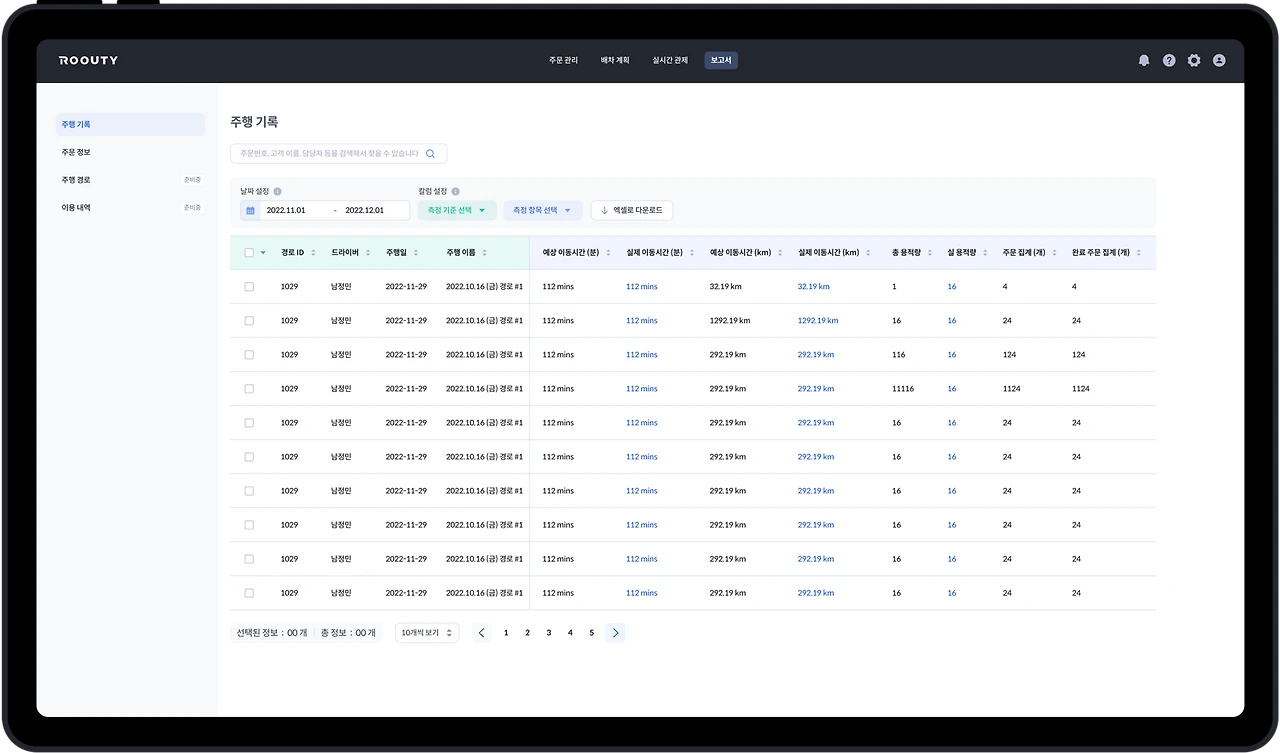Screen dimensions: 1280x753
Task: Sort by 완료 주문 집계 (개) column
Action: point(1139,253)
